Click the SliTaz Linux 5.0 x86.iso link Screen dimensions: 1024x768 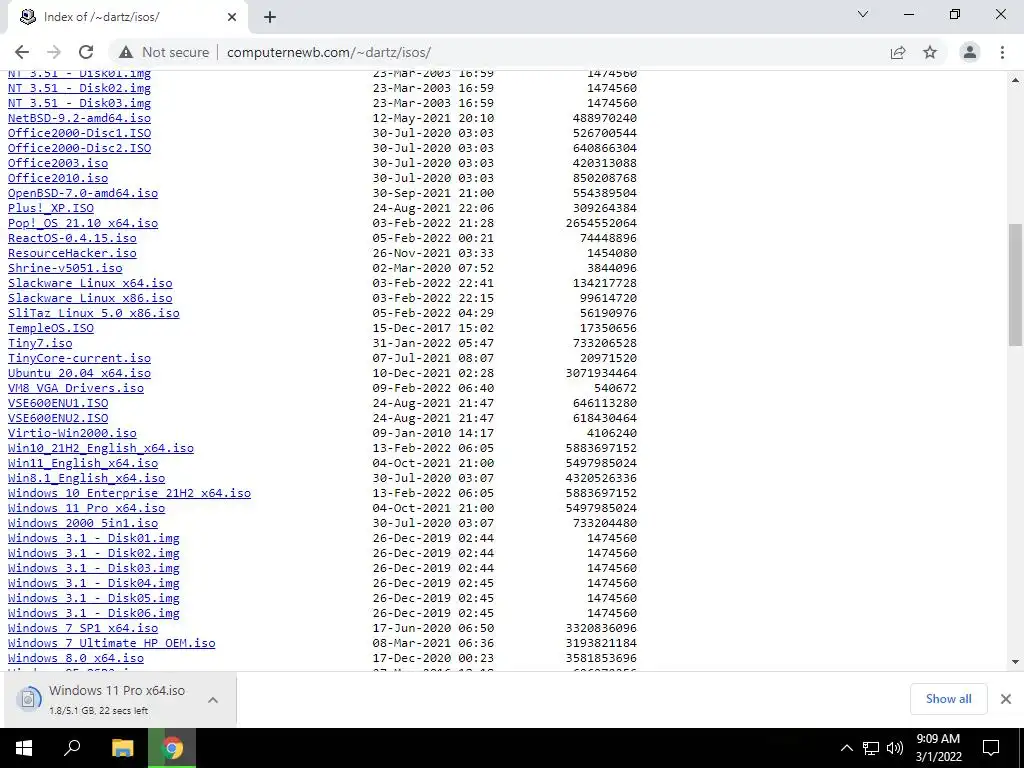93,313
